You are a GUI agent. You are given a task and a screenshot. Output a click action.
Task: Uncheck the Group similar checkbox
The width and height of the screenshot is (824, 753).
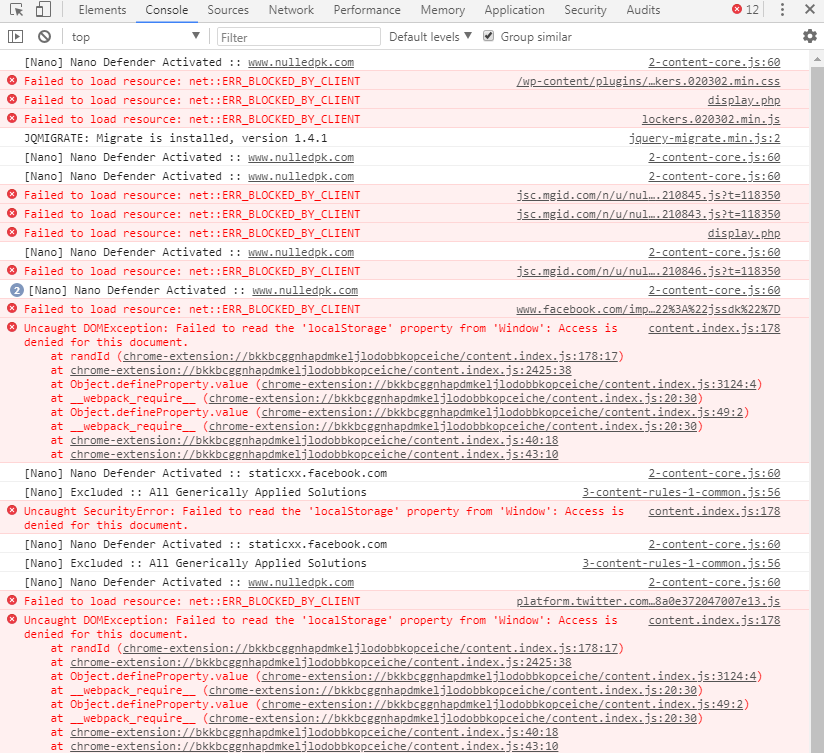pyautogui.click(x=489, y=36)
